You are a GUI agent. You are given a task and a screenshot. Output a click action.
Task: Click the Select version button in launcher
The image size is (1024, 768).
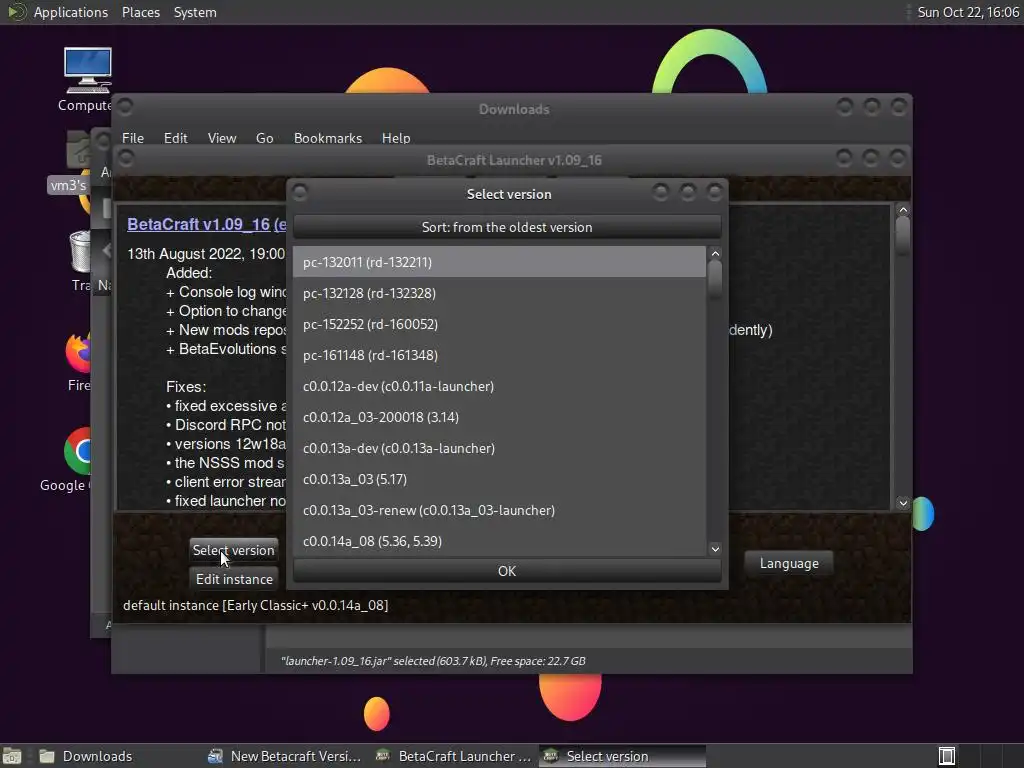click(x=233, y=550)
